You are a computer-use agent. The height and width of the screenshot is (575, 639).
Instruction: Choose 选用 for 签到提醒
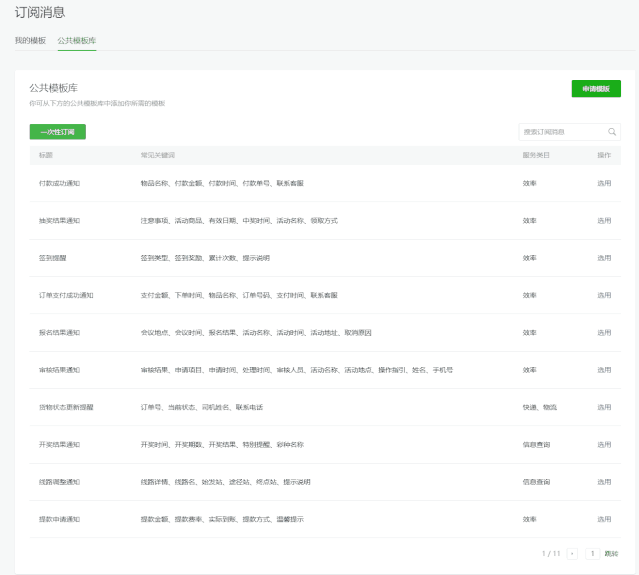pyautogui.click(x=604, y=258)
